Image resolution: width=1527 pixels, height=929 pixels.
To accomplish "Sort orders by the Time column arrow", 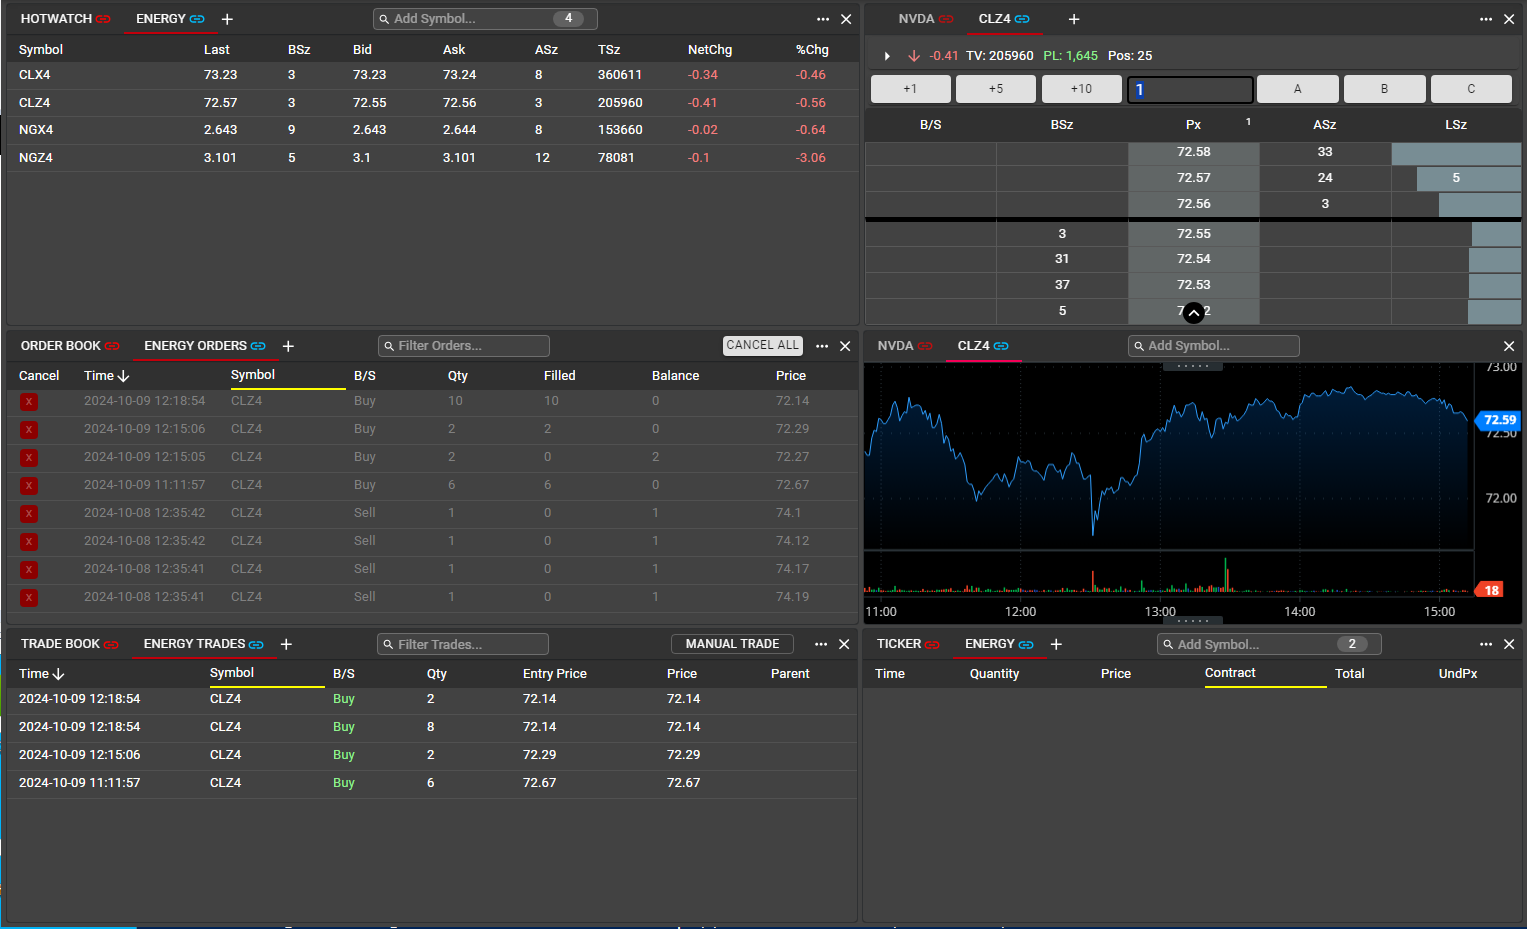I will click(x=124, y=376).
